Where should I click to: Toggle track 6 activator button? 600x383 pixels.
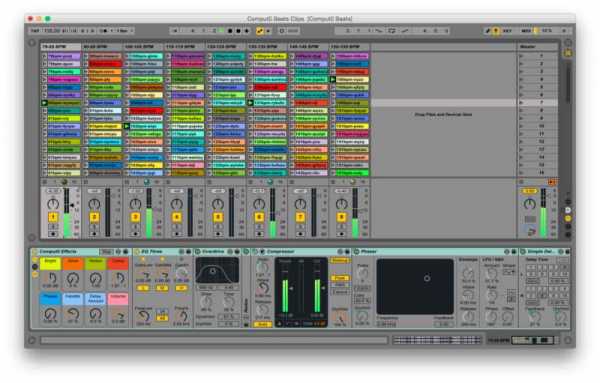pos(259,217)
